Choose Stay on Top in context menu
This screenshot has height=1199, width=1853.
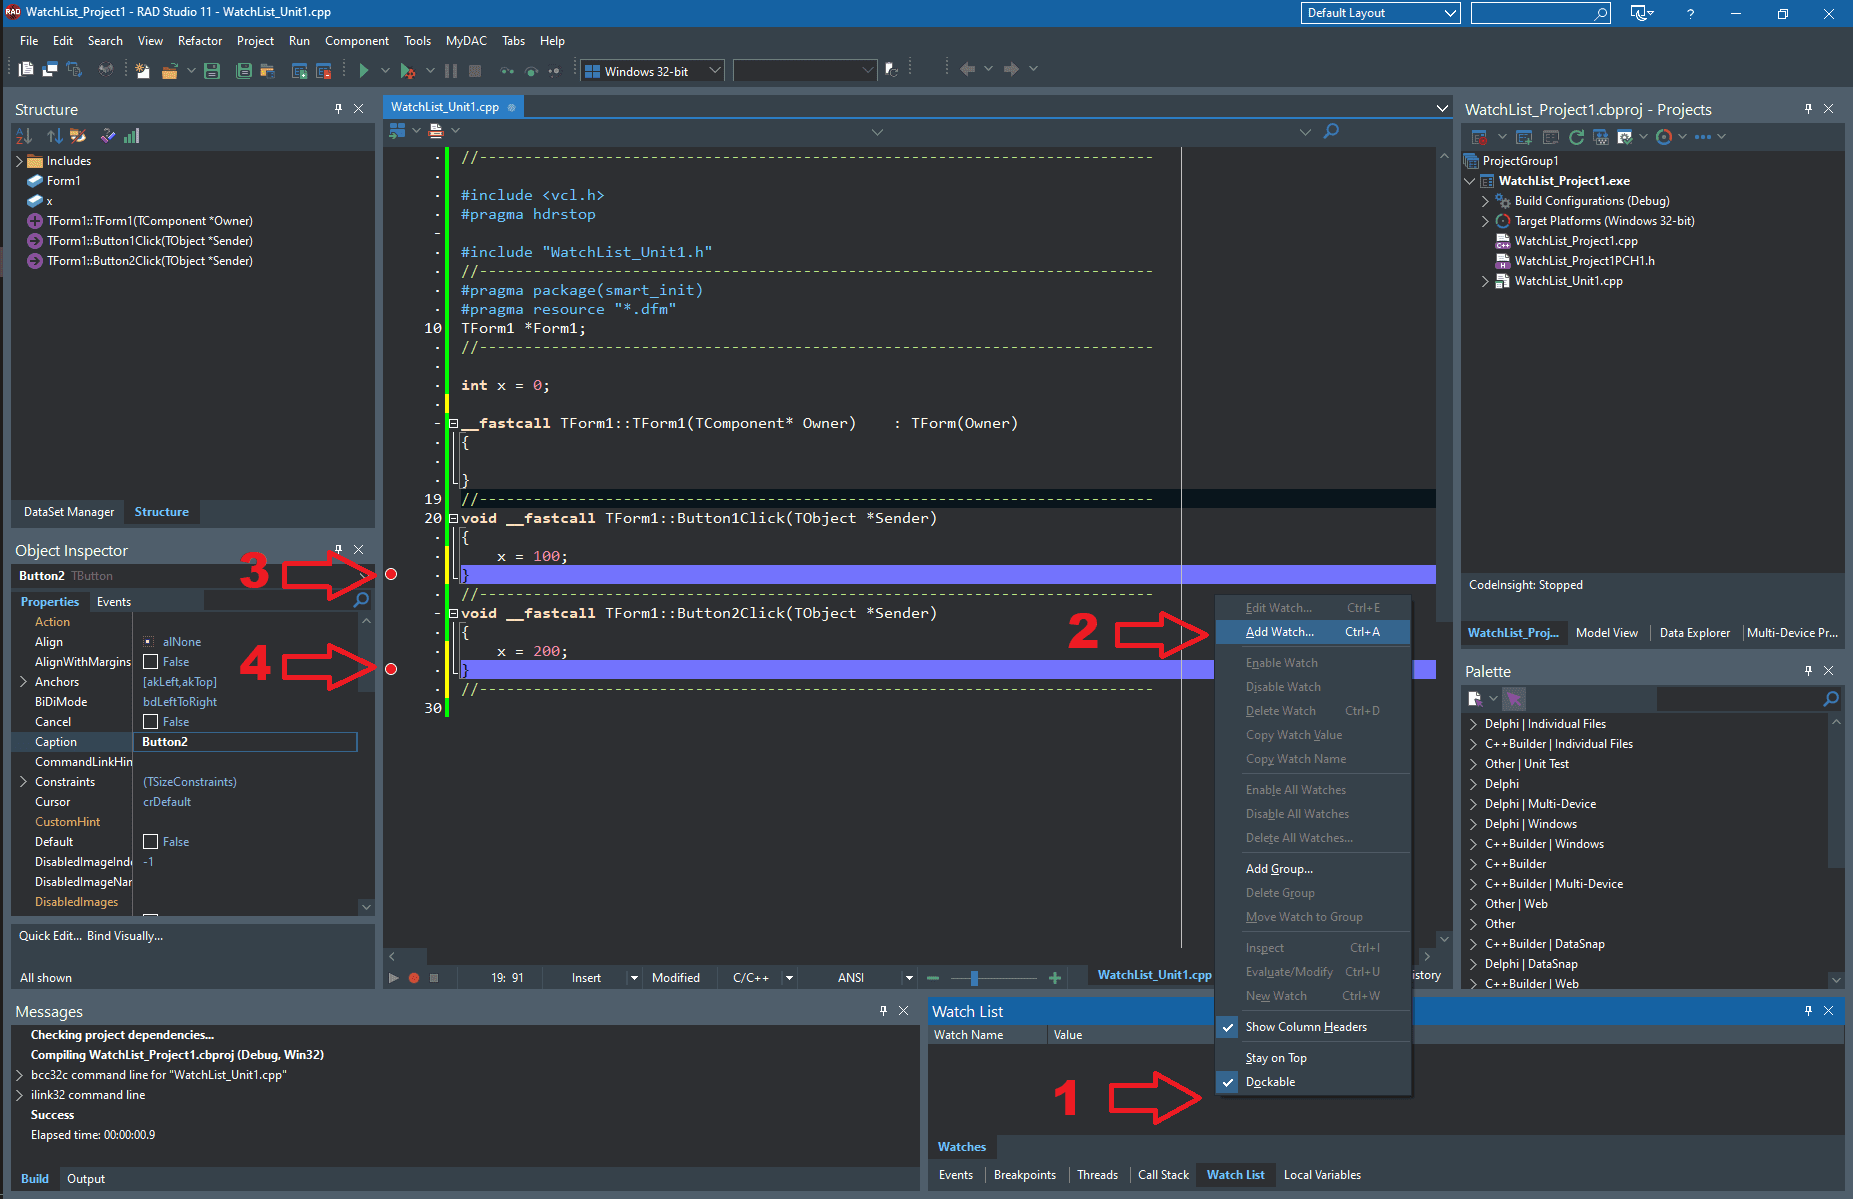point(1313,1058)
